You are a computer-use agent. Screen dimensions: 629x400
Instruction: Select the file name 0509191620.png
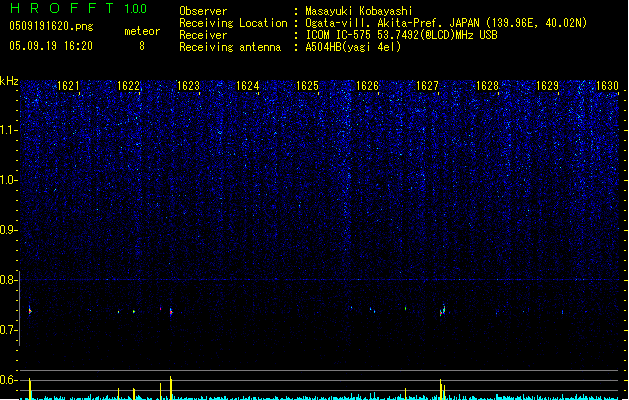(51, 26)
